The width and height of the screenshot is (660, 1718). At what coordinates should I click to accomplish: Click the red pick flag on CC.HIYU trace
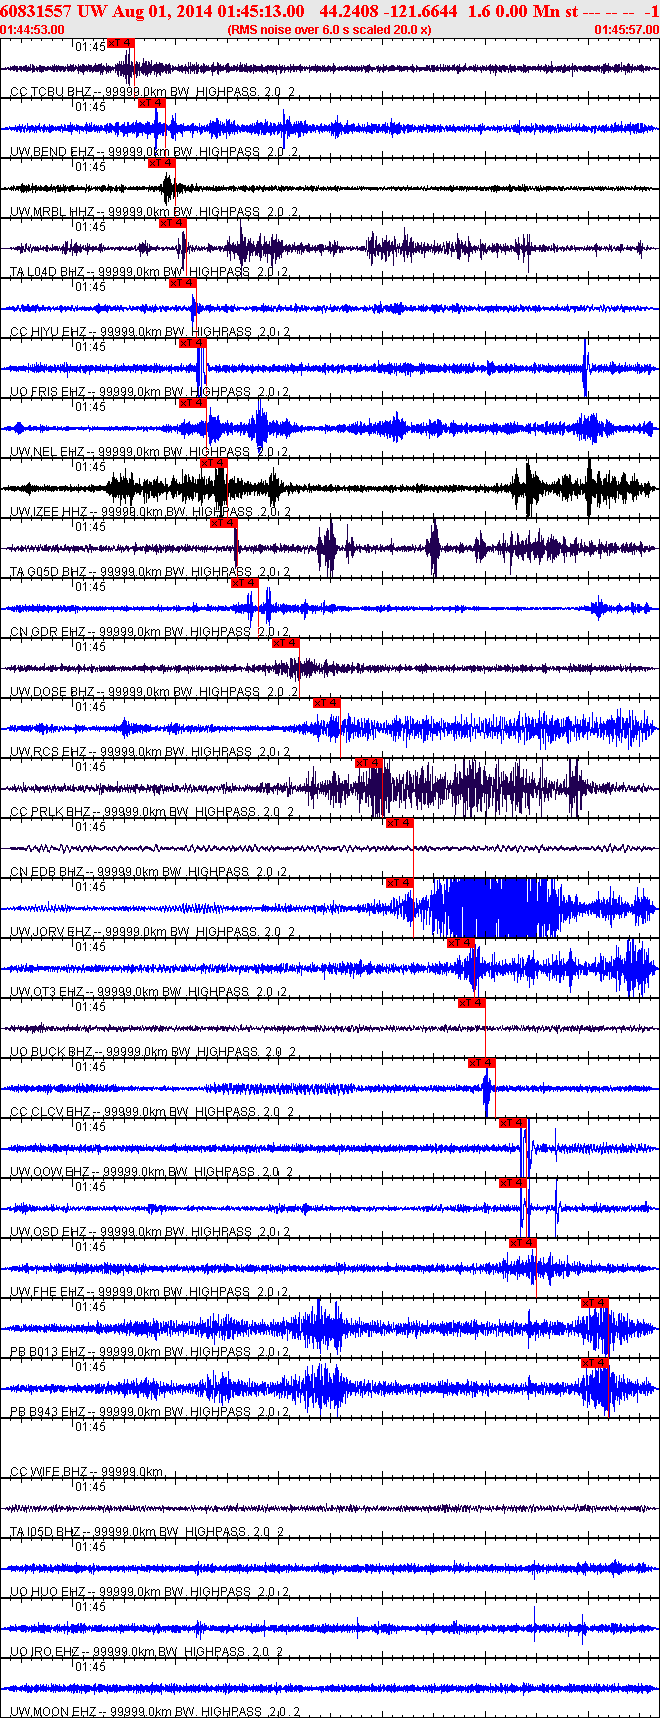tap(182, 283)
